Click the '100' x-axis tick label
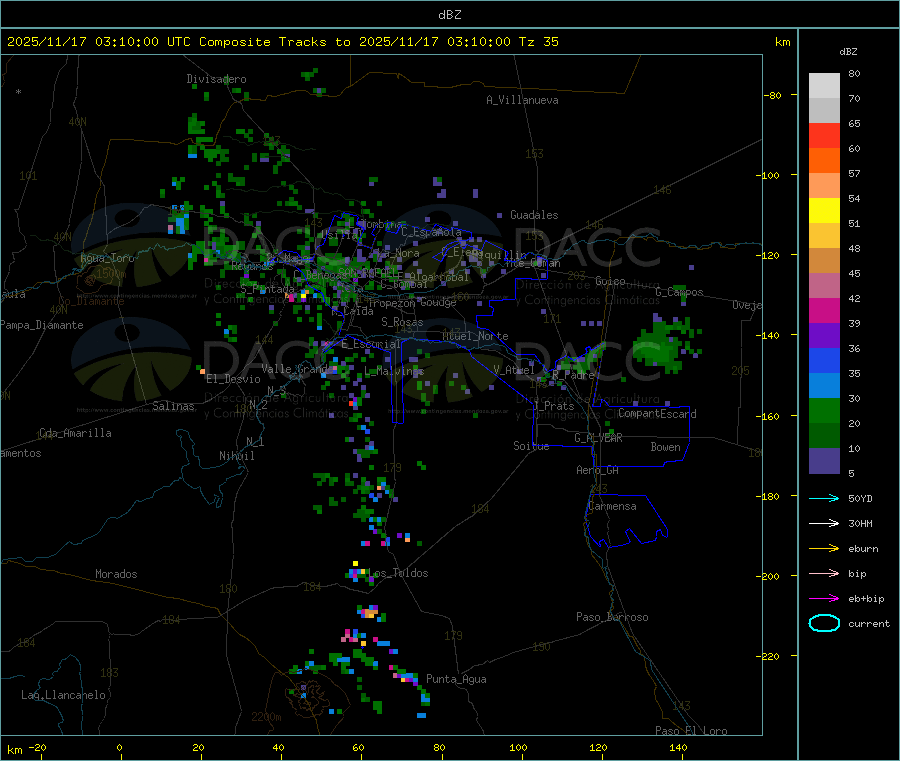 click(518, 747)
